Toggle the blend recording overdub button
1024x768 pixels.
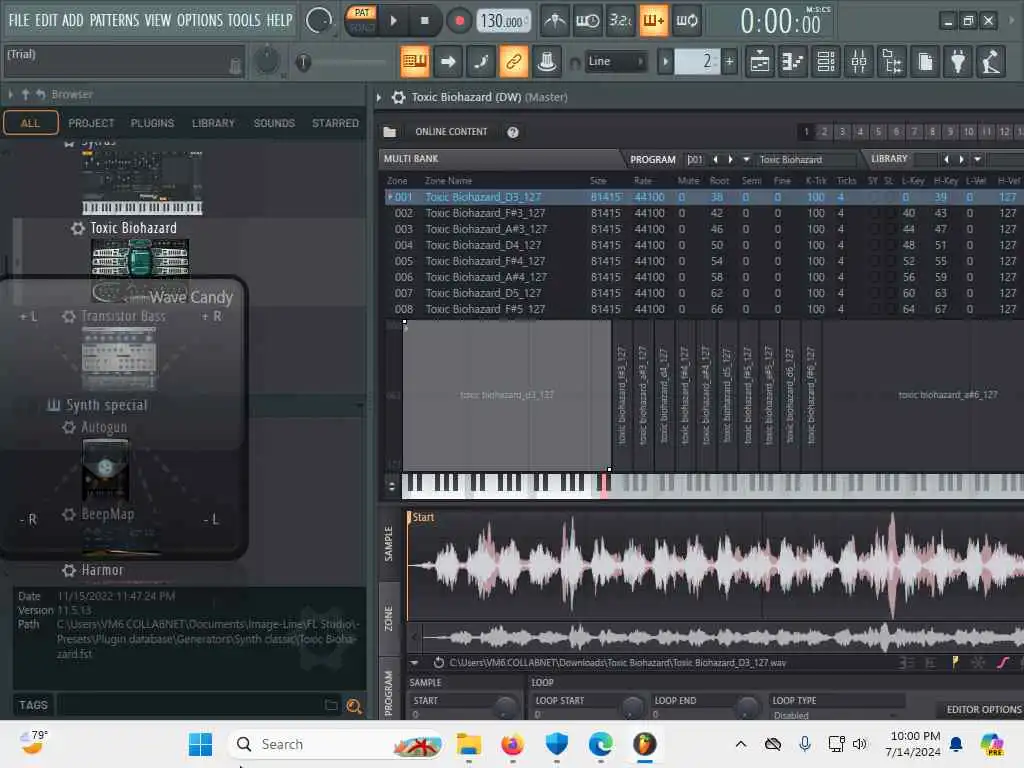[x=652, y=21]
